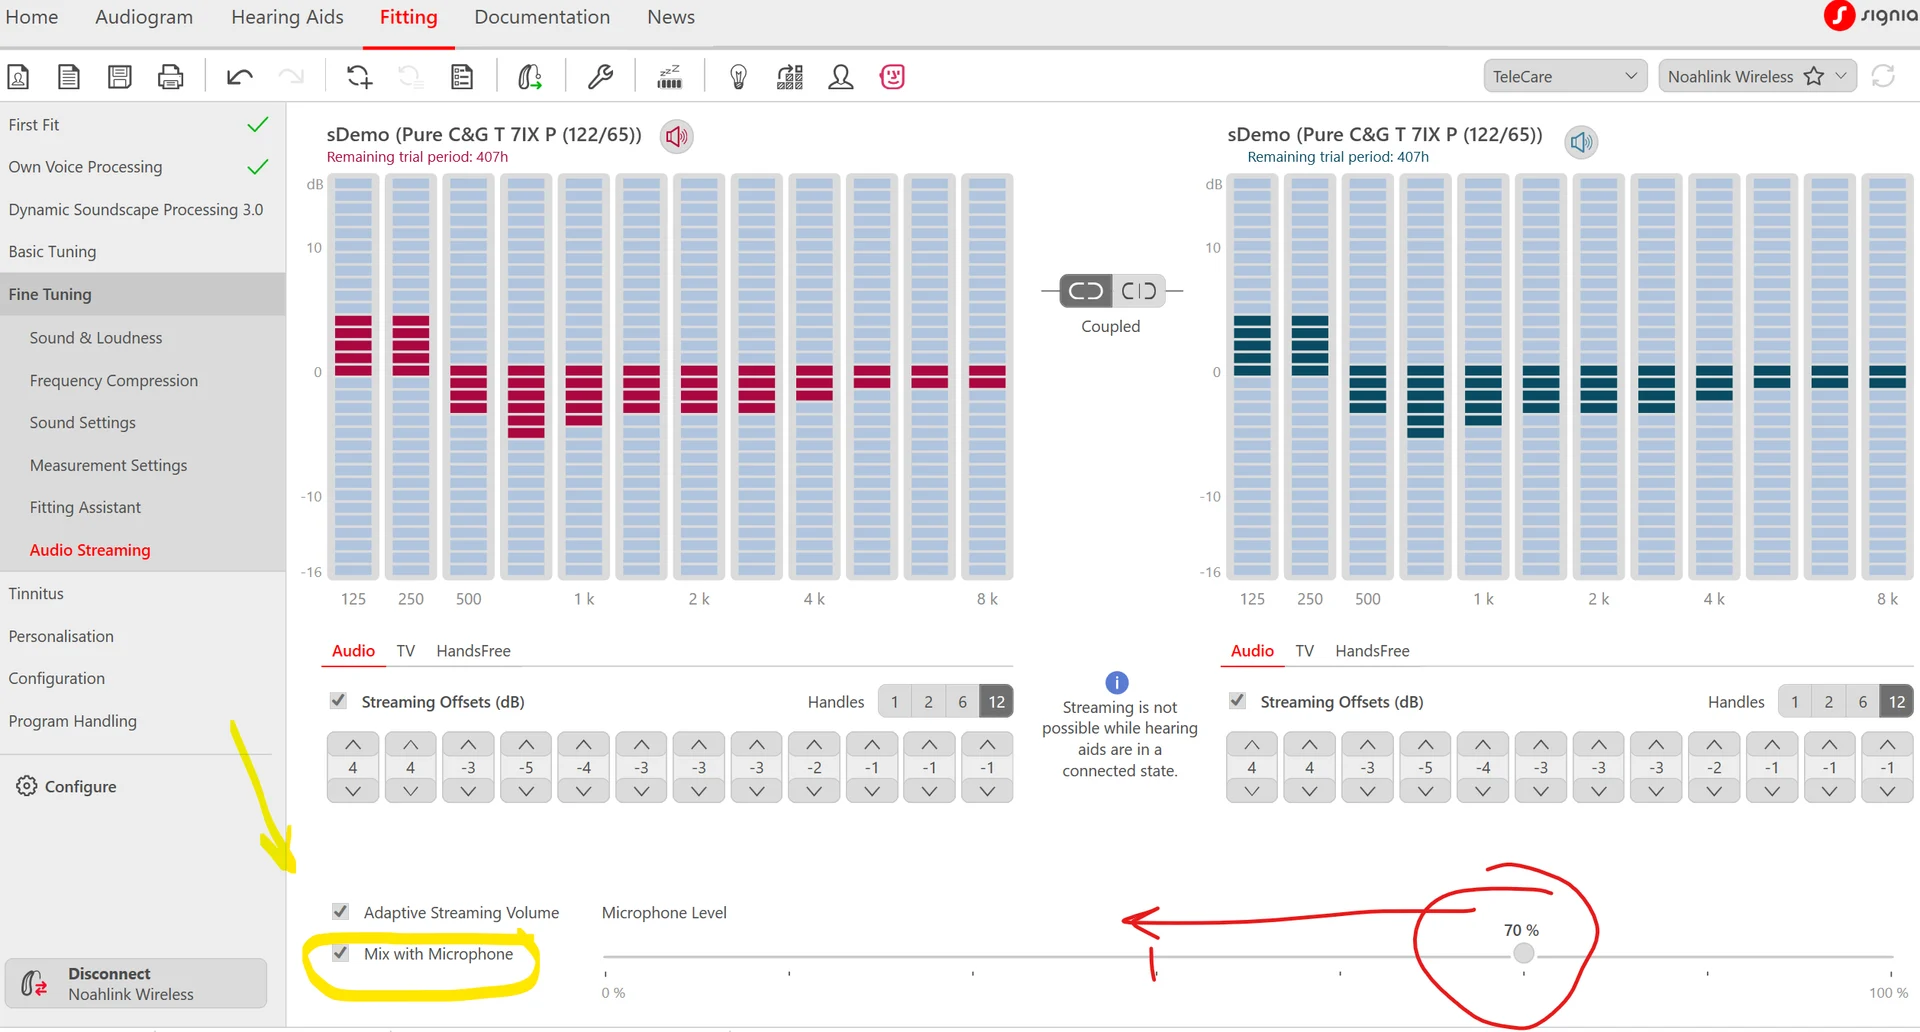1920x1032 pixels.
Task: Uncheck Mix with Microphone checkbox
Action: 341,953
